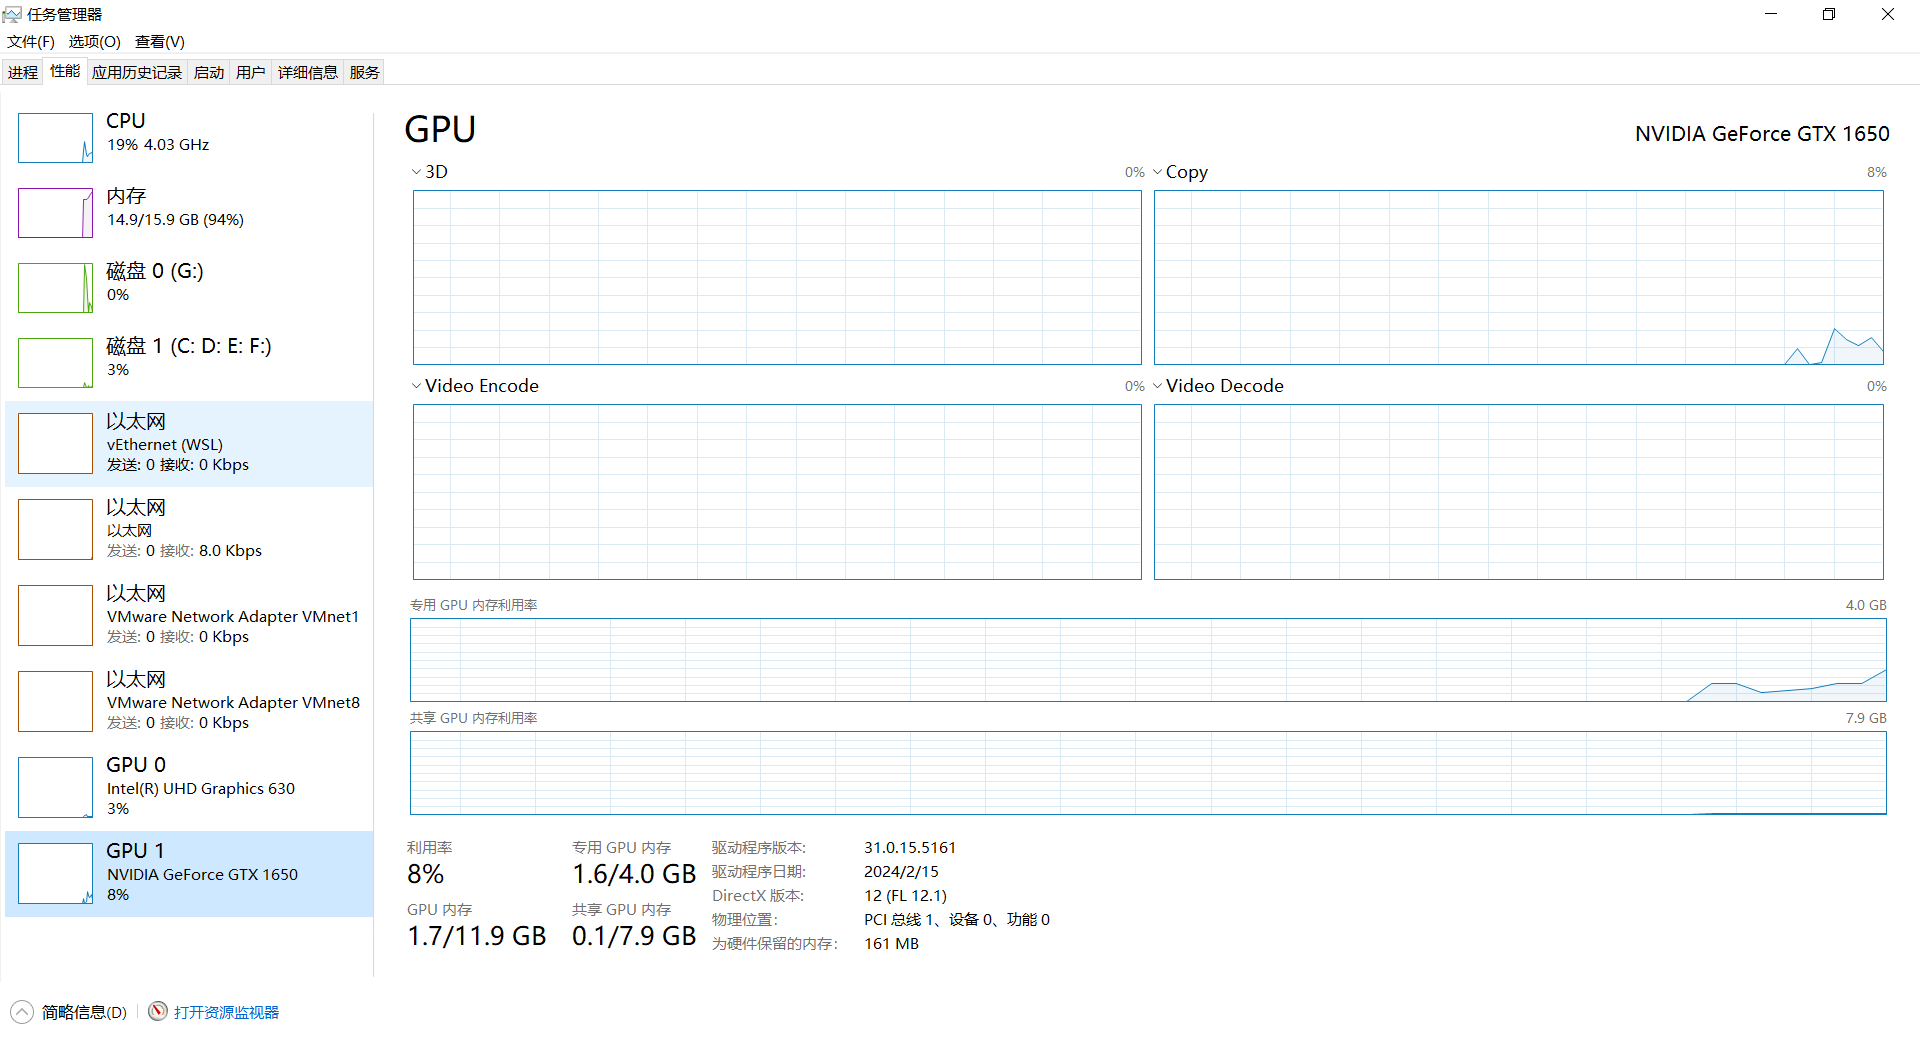Switch to the 服务 tab
The width and height of the screenshot is (1920, 1042).
pyautogui.click(x=365, y=72)
